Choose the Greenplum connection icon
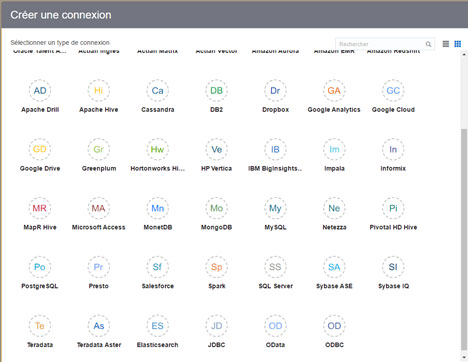The width and height of the screenshot is (468, 362). pyautogui.click(x=99, y=149)
